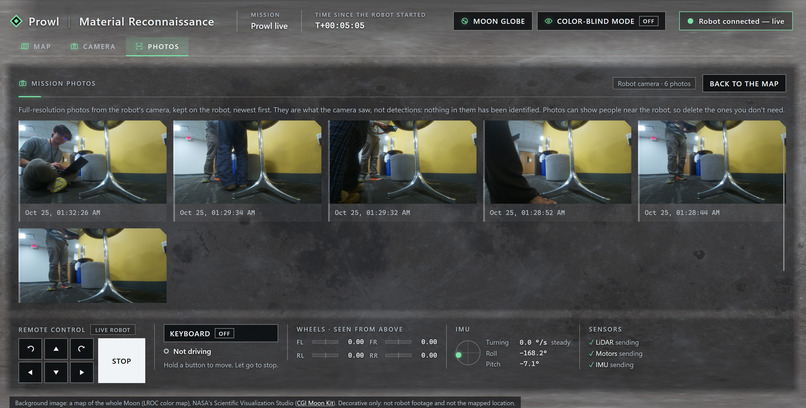
Task: Click the Roll value -168.2°
Action: coord(533,354)
